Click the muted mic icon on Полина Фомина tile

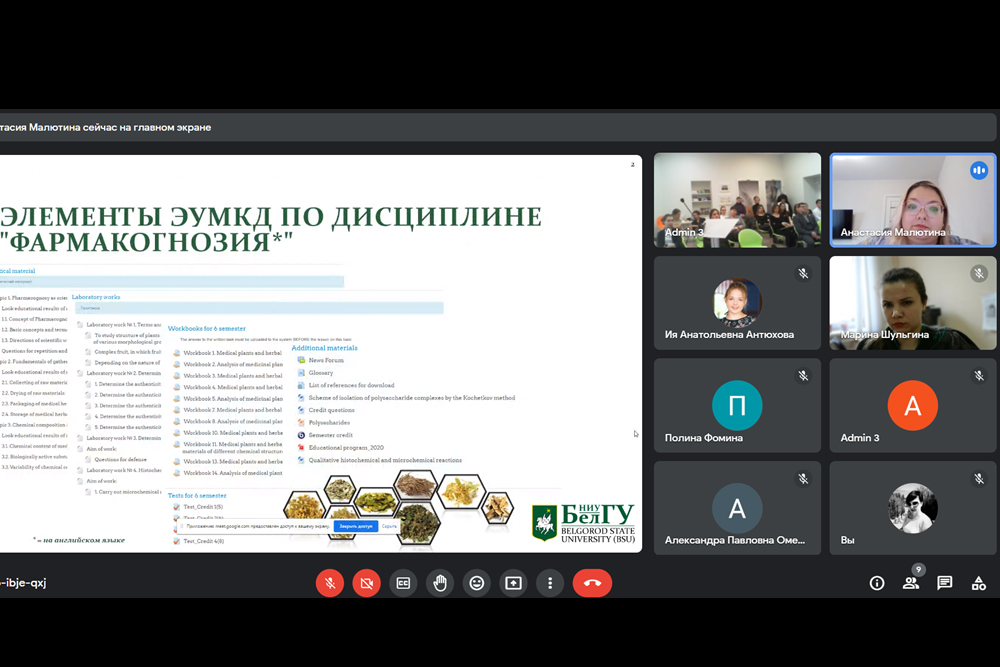pos(804,376)
